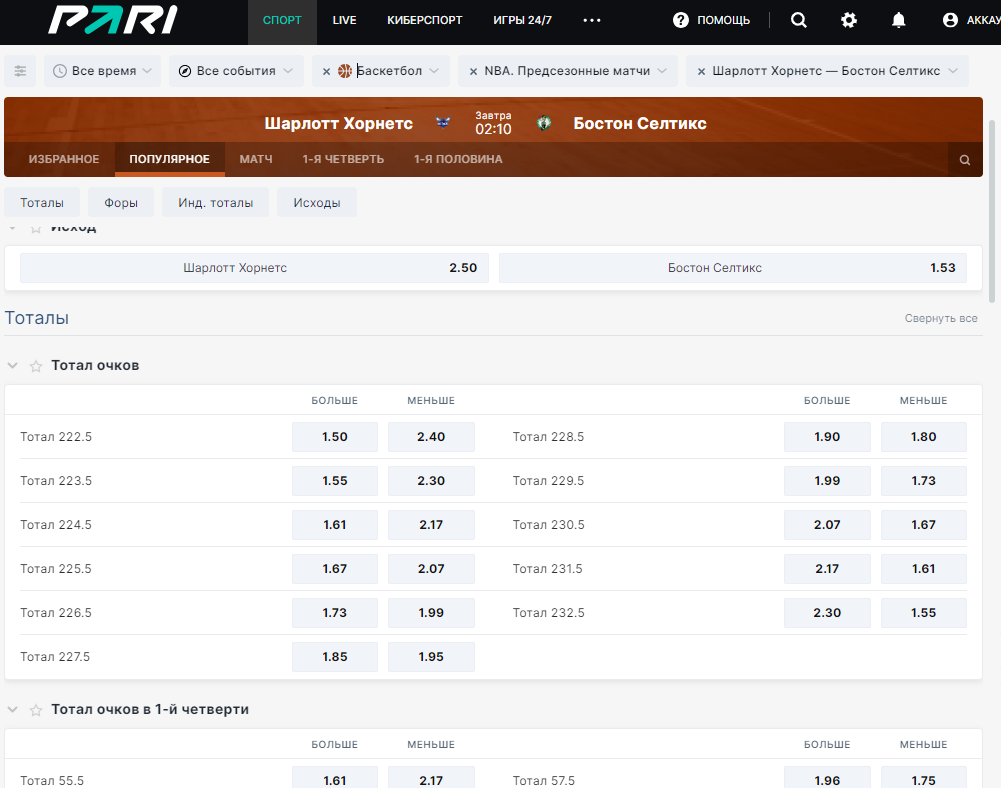Select Тотал 228.5 больше odds 1.90

827,437
